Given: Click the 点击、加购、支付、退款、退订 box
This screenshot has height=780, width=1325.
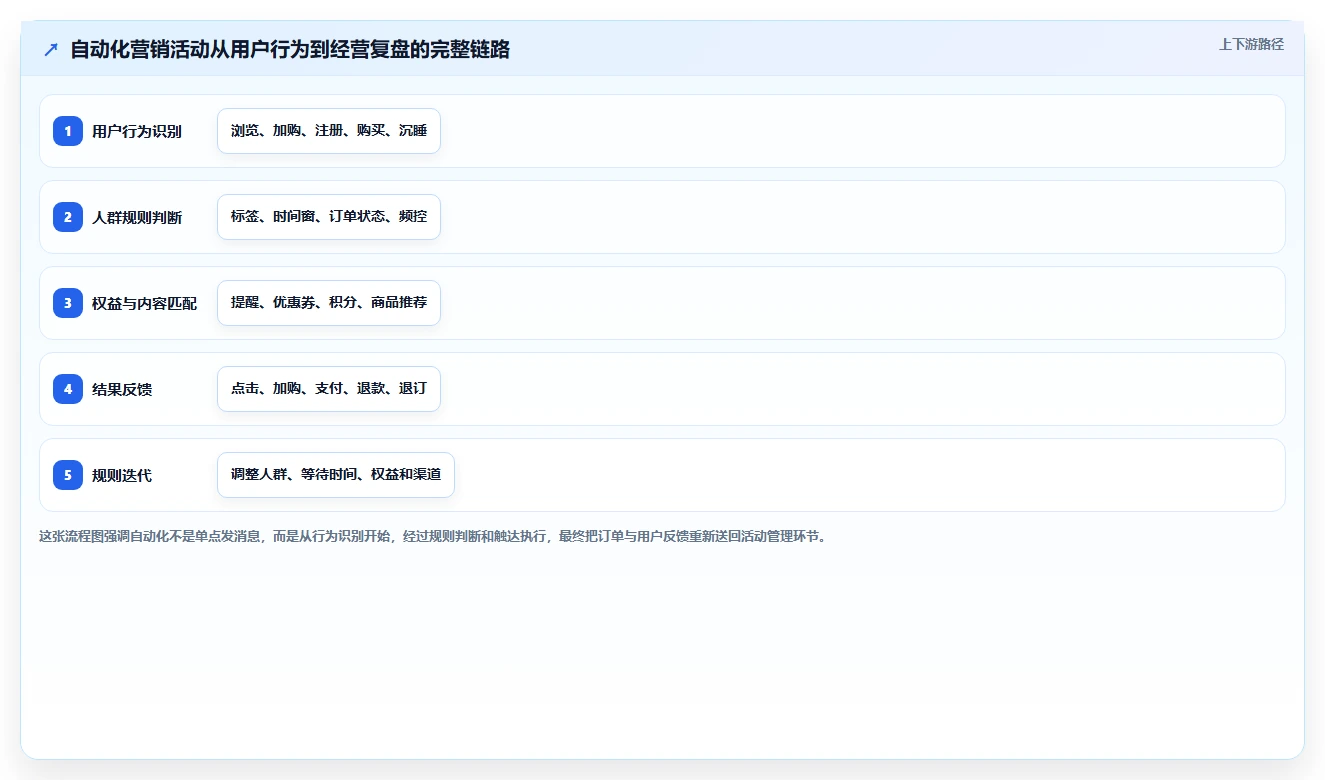Looking at the screenshot, I should click(x=329, y=389).
